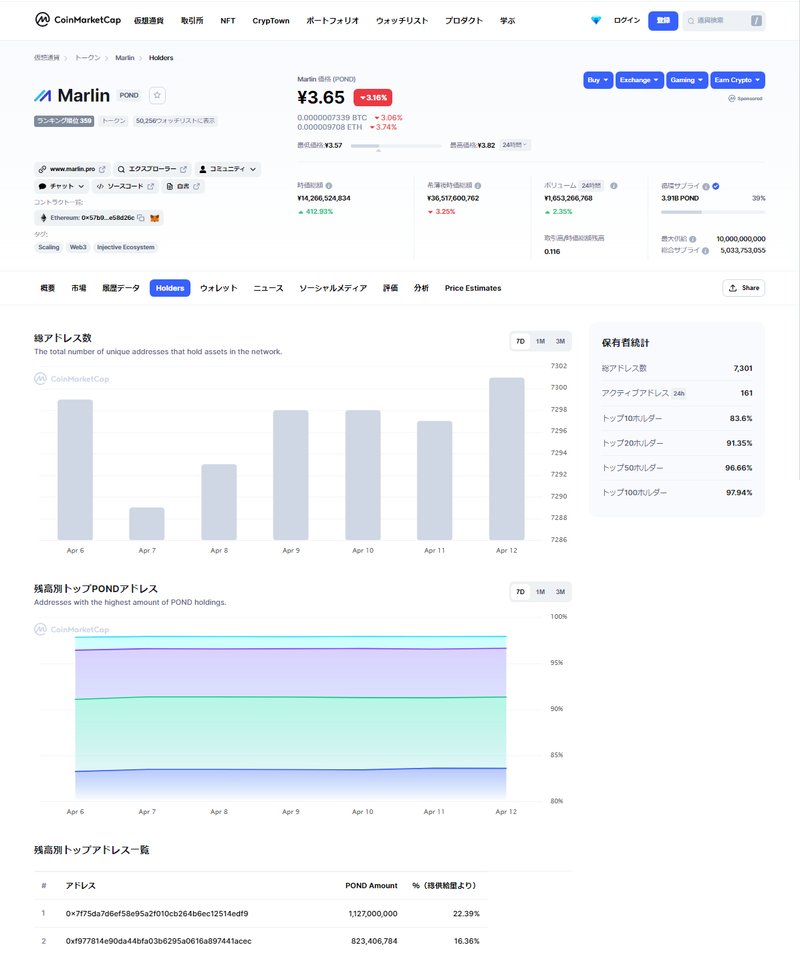Click the blue 登録 button

(663, 21)
